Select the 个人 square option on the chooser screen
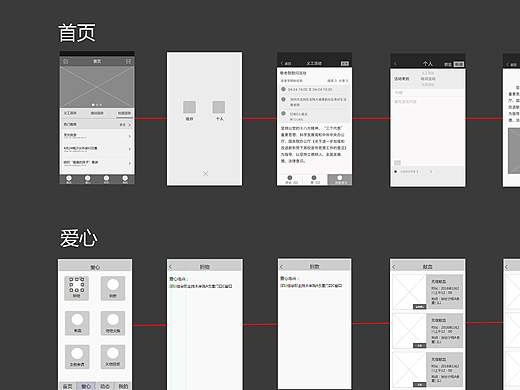 tap(219, 107)
